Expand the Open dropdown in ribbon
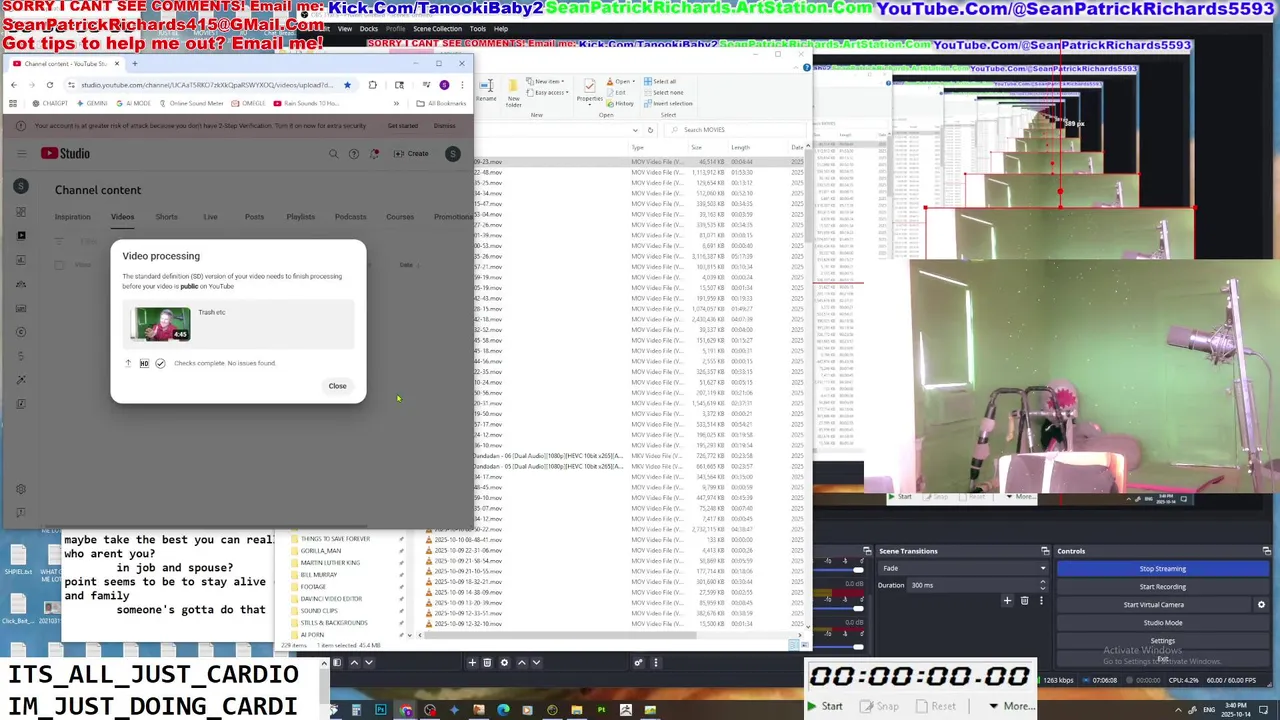 [621, 81]
